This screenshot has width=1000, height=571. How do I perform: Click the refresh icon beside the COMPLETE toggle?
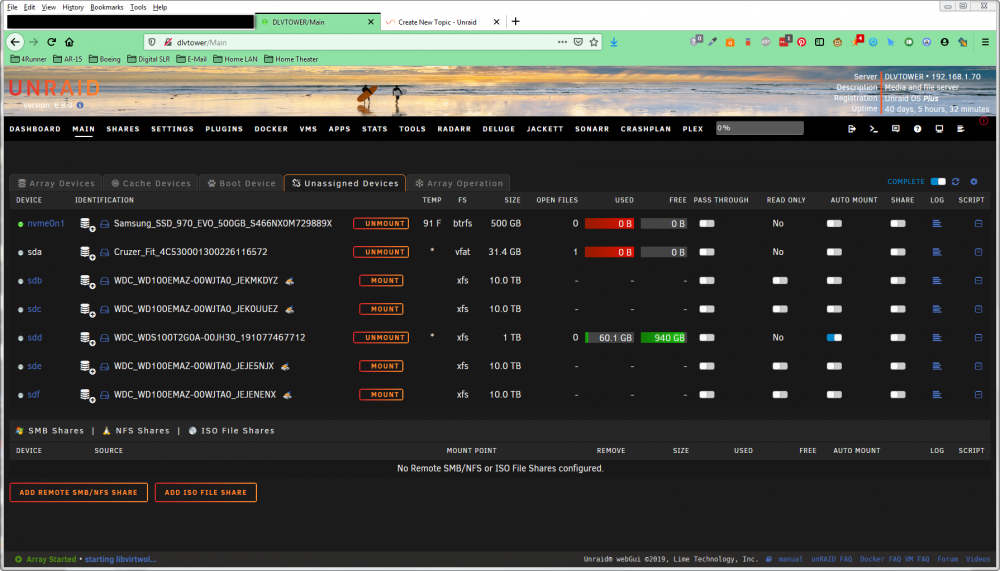955,182
